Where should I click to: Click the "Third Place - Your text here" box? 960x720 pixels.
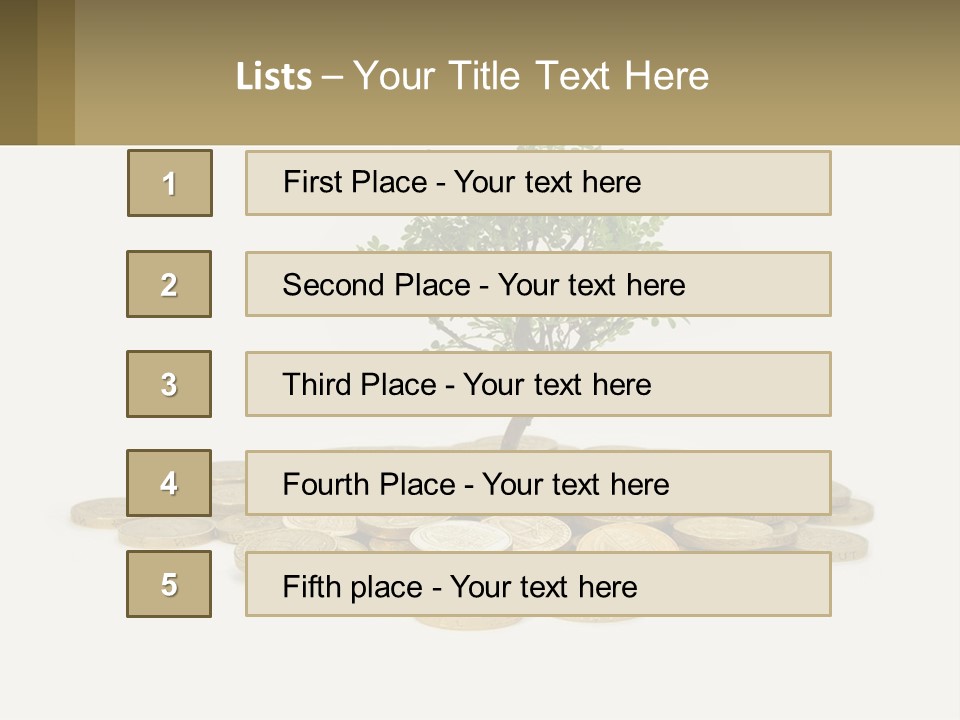538,384
